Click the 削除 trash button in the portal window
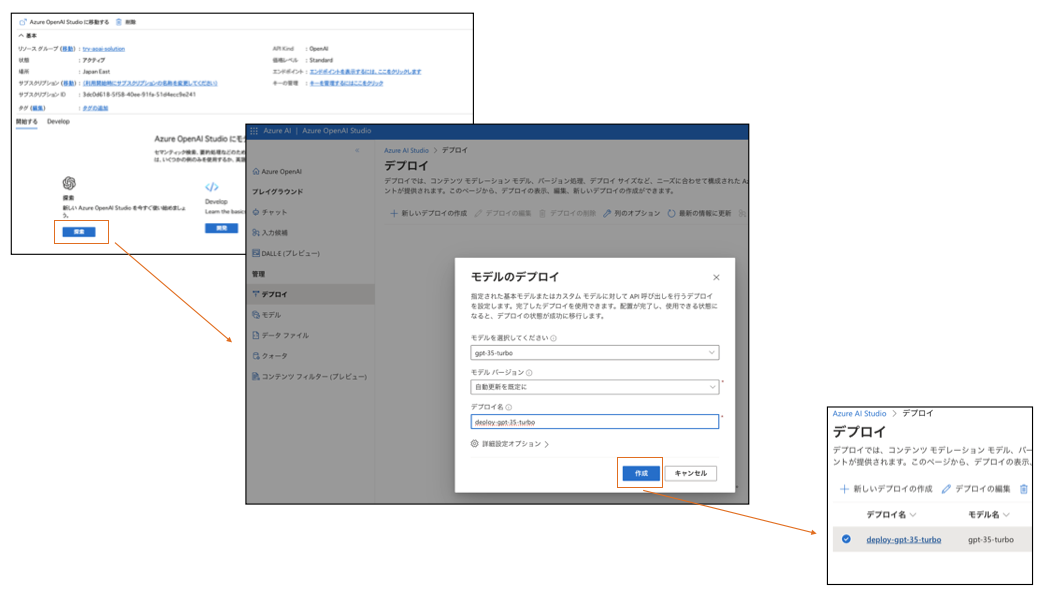 click(126, 22)
